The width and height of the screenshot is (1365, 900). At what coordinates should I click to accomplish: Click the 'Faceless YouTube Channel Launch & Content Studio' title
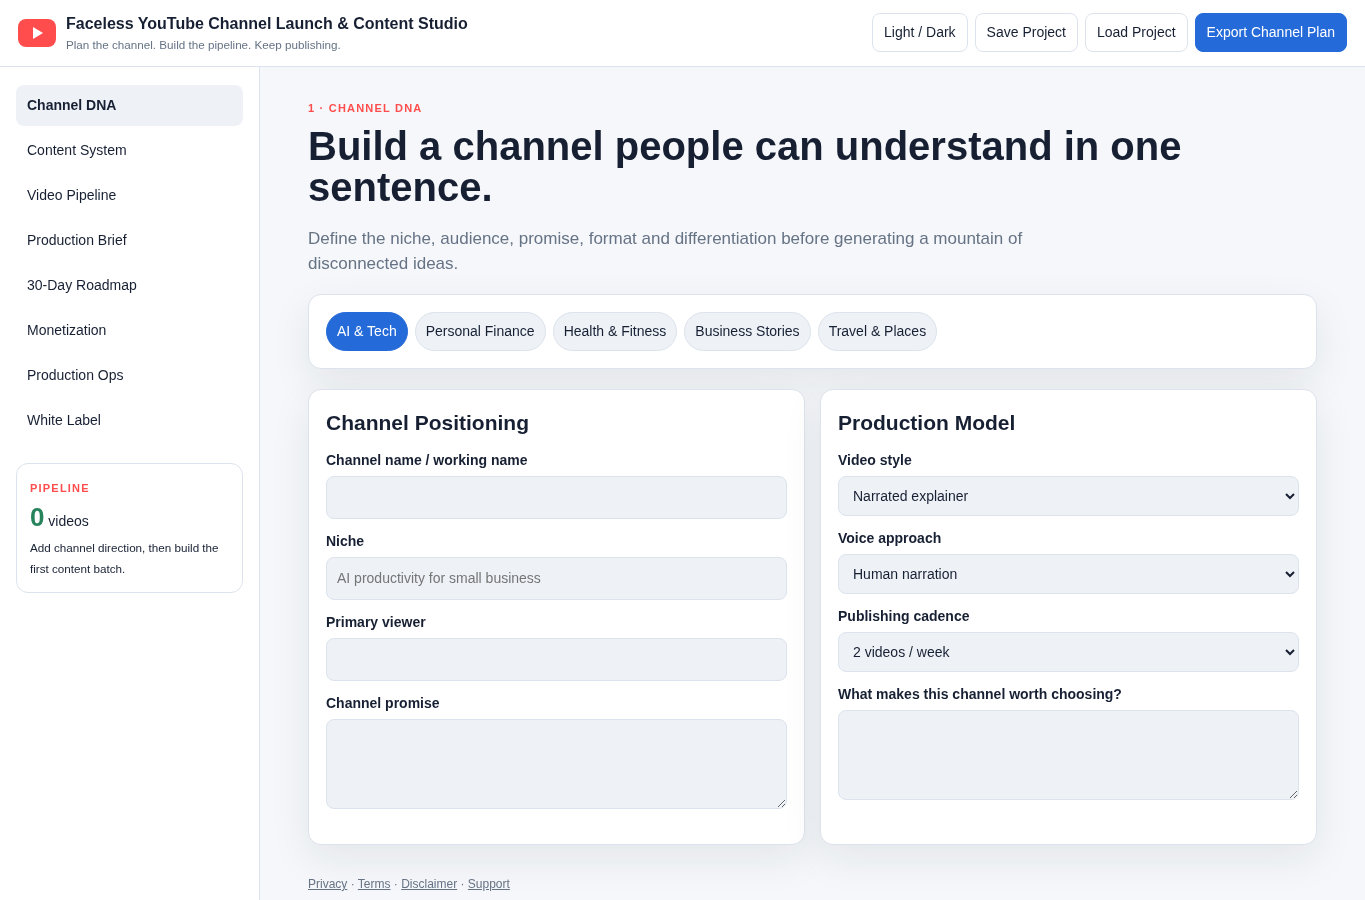(267, 24)
